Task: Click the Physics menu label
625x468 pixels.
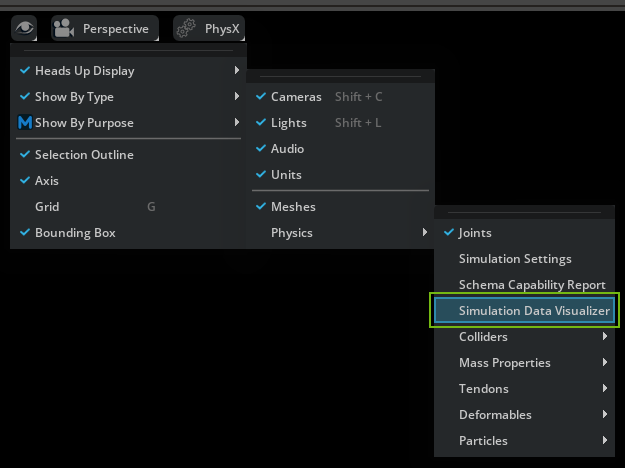Action: click(292, 233)
